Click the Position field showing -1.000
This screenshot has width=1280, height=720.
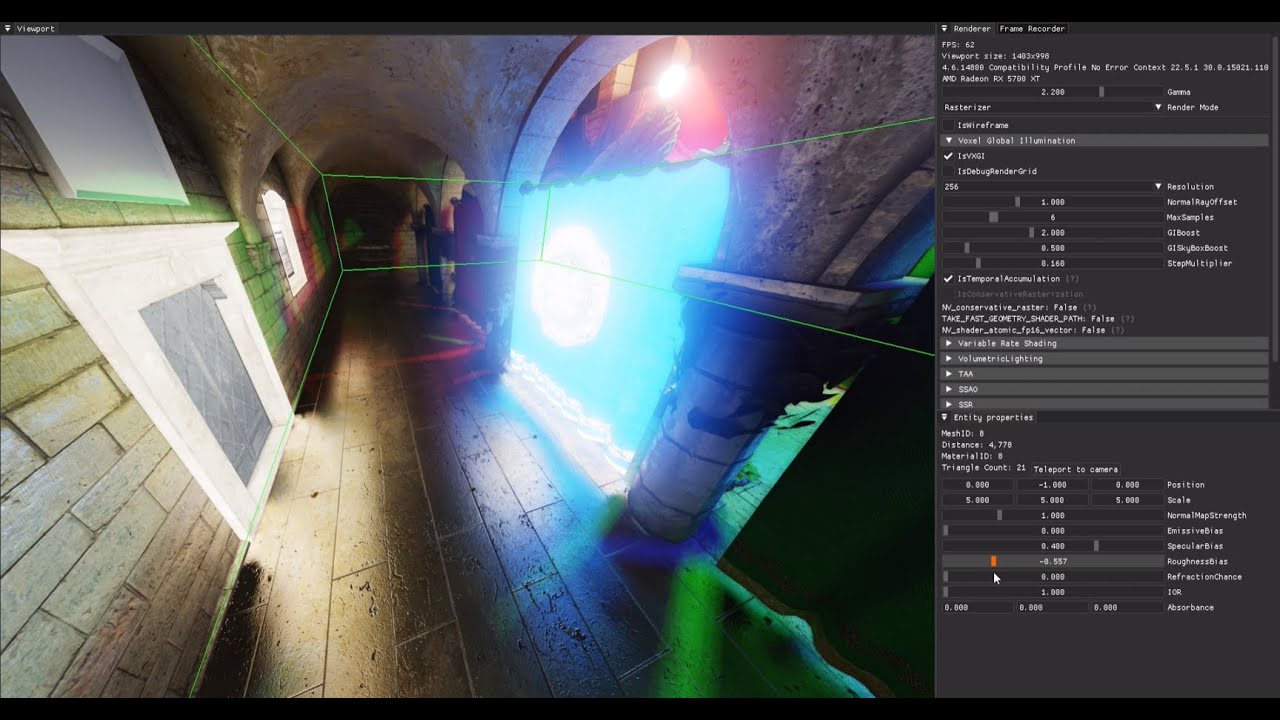pos(1052,485)
